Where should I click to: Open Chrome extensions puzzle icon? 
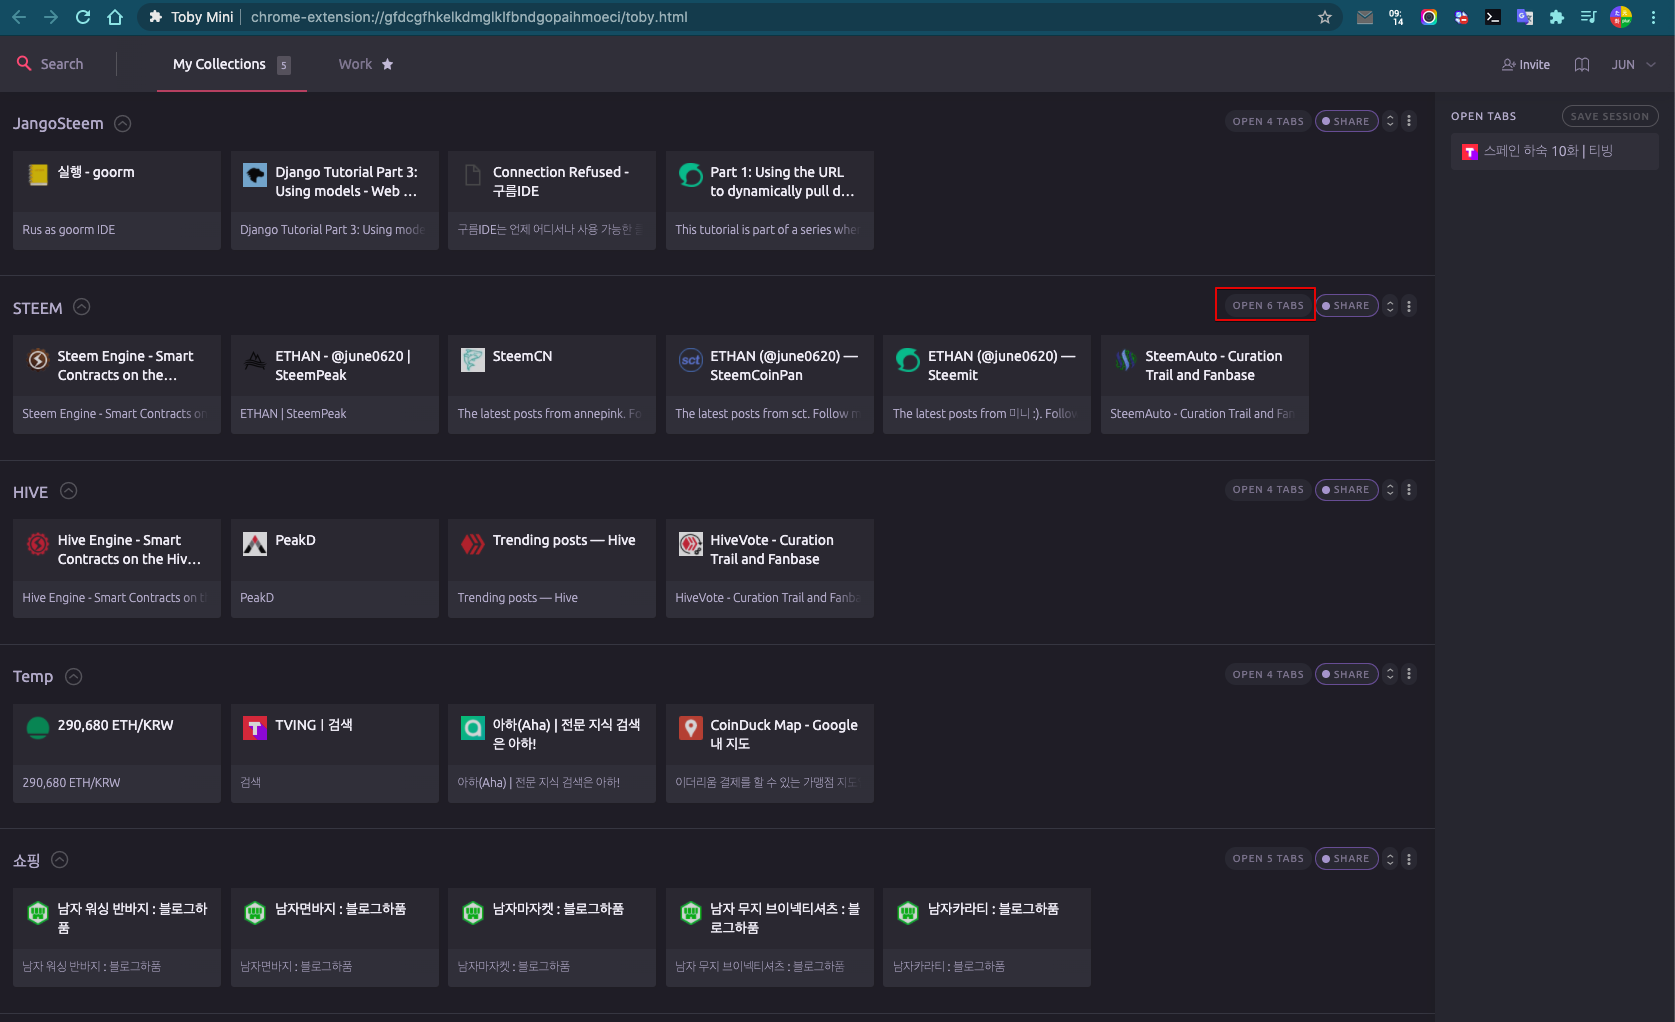pos(1557,17)
